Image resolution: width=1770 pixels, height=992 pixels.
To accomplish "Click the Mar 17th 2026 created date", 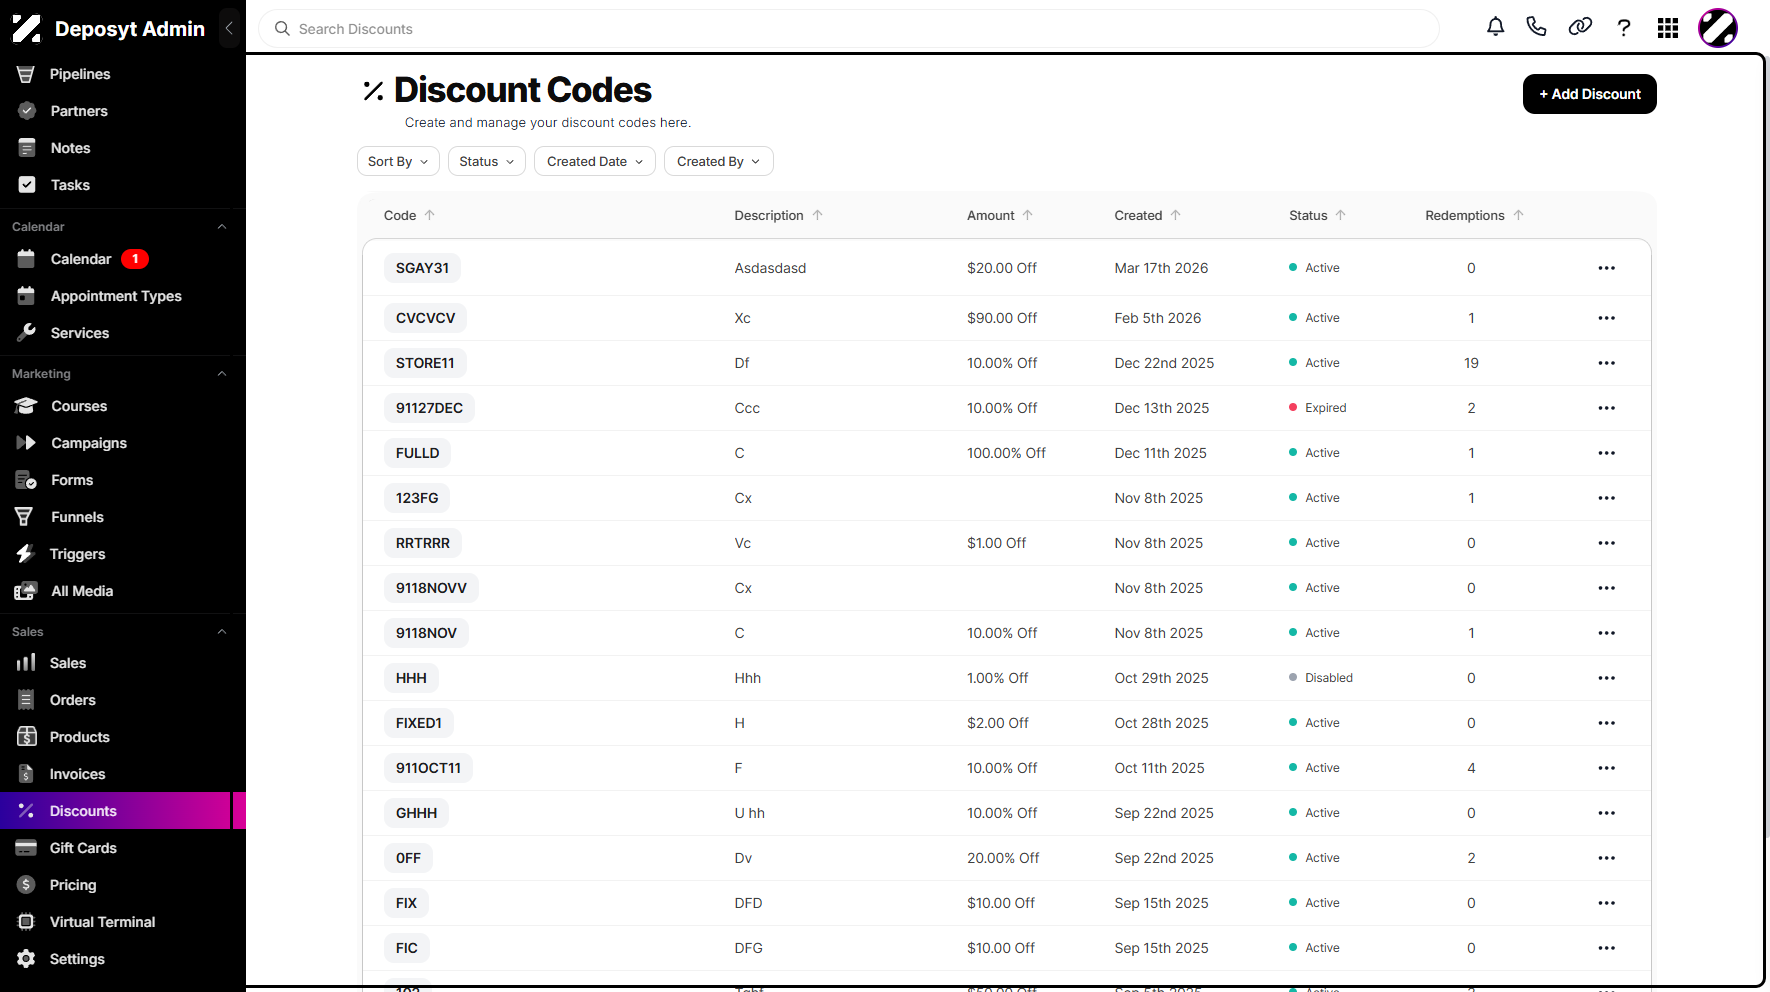I will coord(1161,268).
